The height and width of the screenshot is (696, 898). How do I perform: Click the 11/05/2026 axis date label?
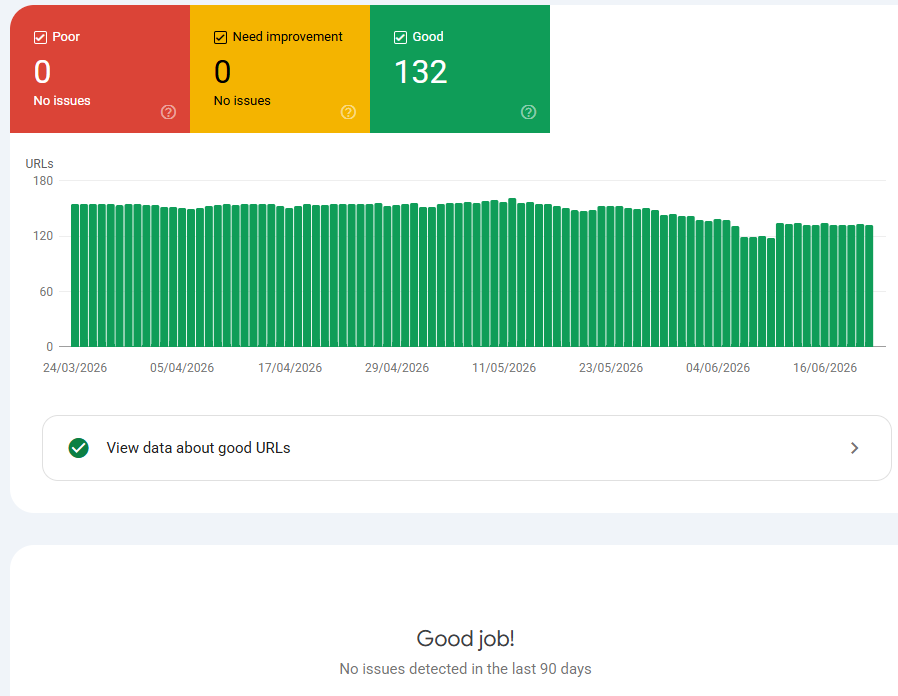click(504, 368)
